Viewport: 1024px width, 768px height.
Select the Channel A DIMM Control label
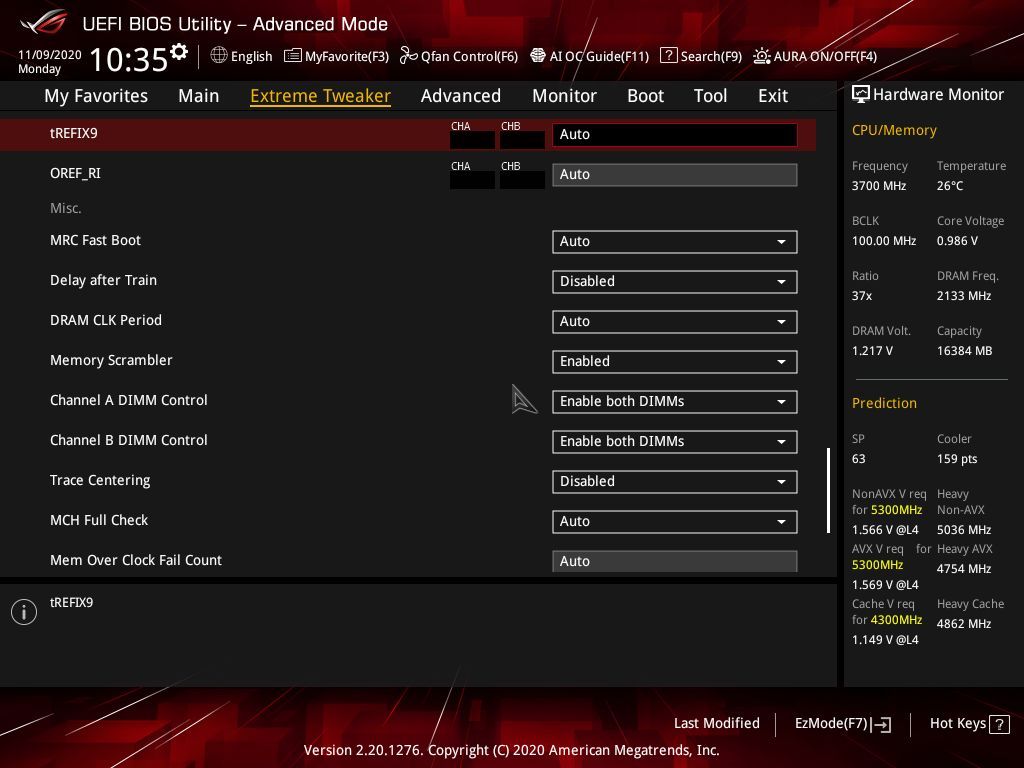129,400
